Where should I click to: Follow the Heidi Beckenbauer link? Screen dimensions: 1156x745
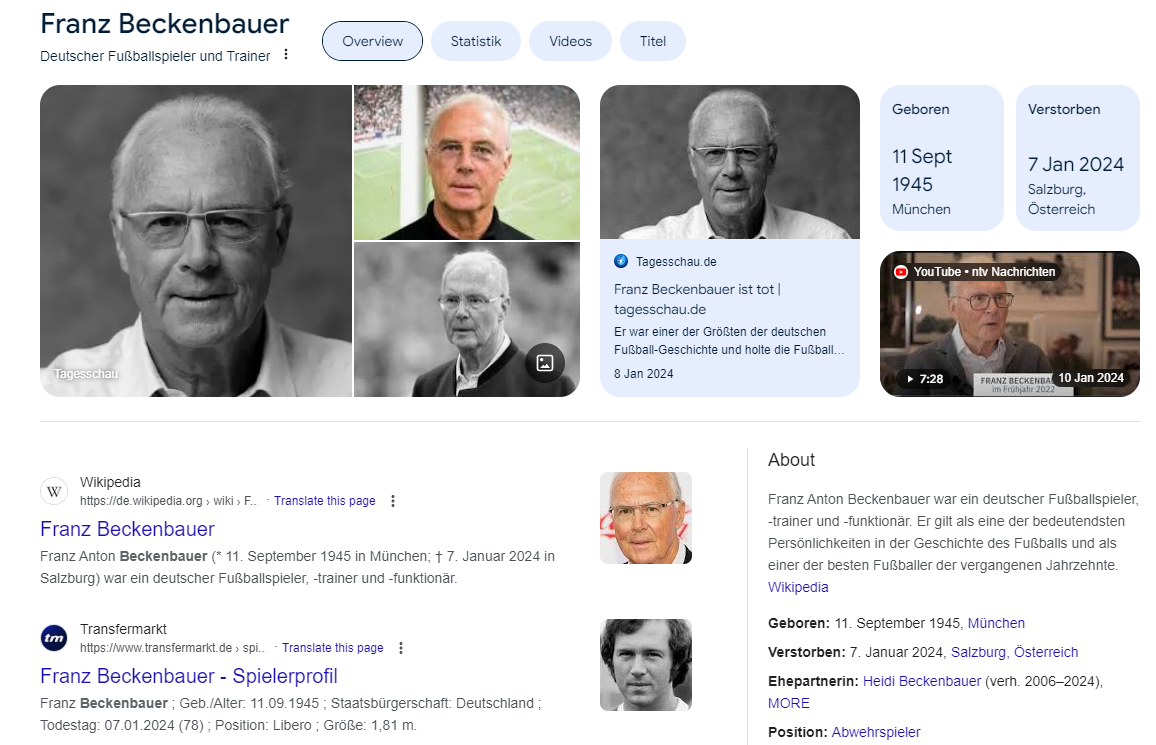[922, 681]
